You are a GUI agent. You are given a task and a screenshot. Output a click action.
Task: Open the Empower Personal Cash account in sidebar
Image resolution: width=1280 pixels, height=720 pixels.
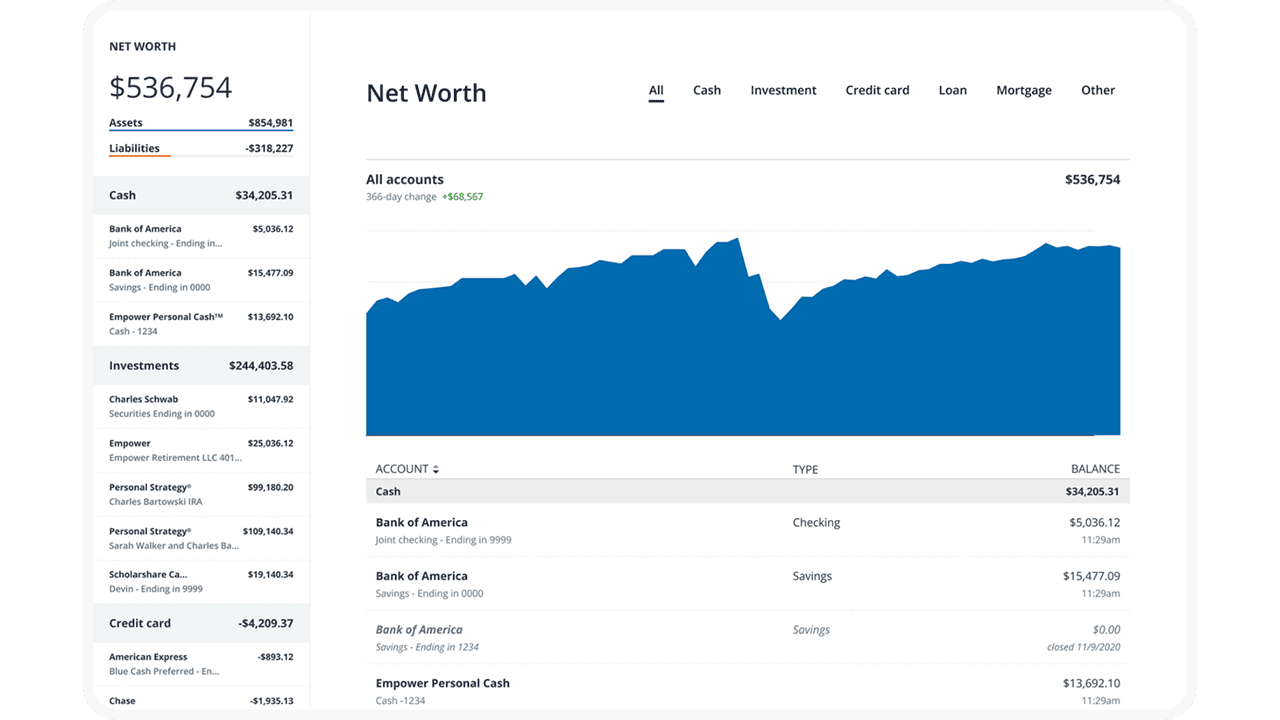click(200, 322)
